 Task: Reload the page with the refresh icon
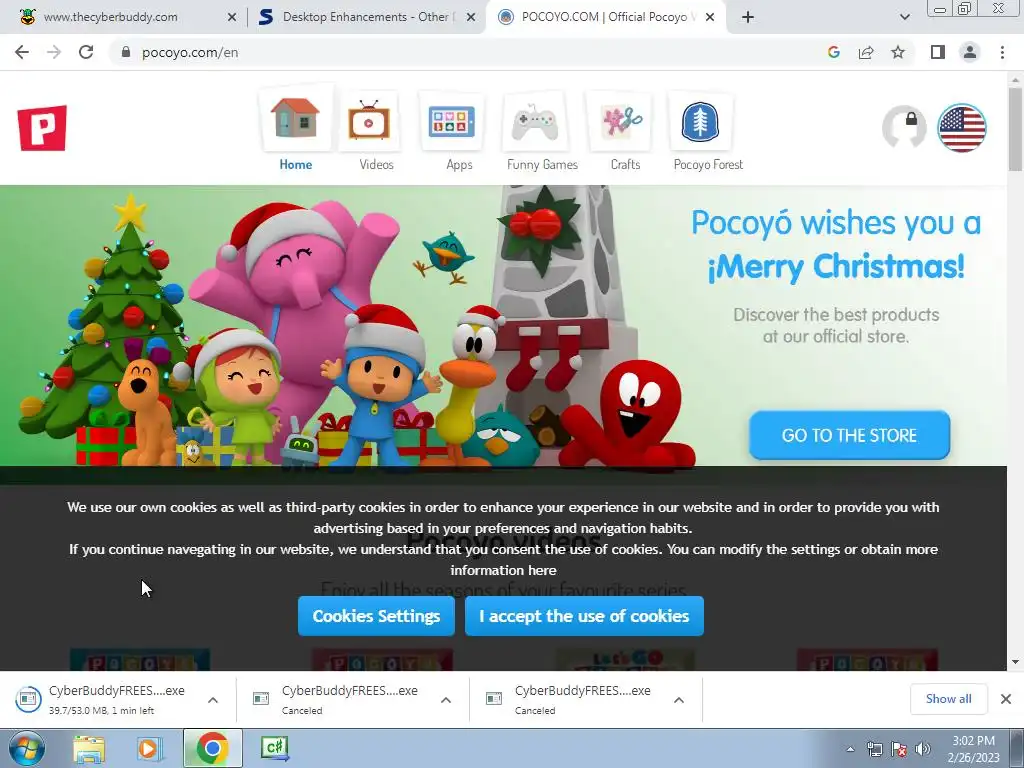pos(86,52)
